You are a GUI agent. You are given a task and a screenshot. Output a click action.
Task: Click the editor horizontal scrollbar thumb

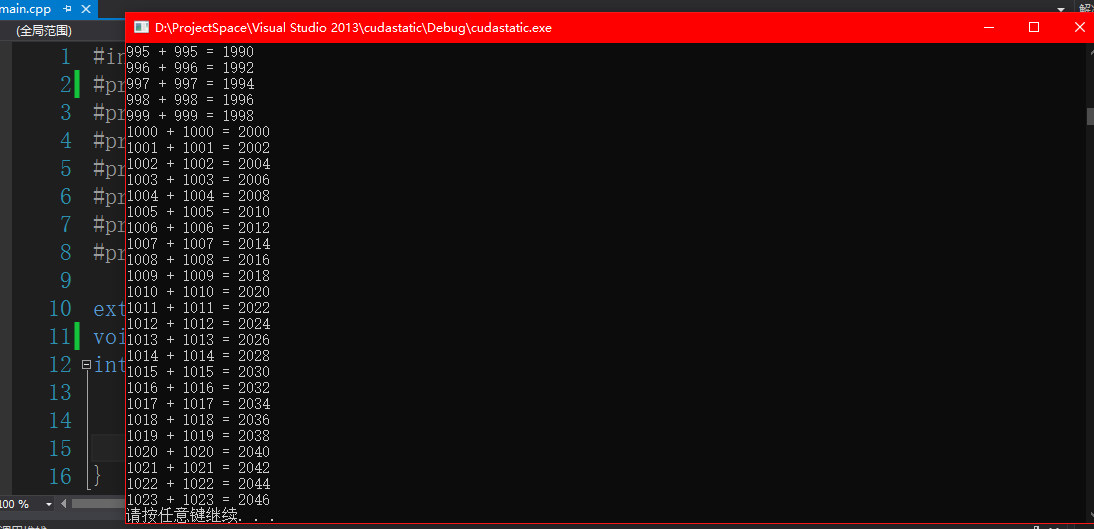pos(100,504)
